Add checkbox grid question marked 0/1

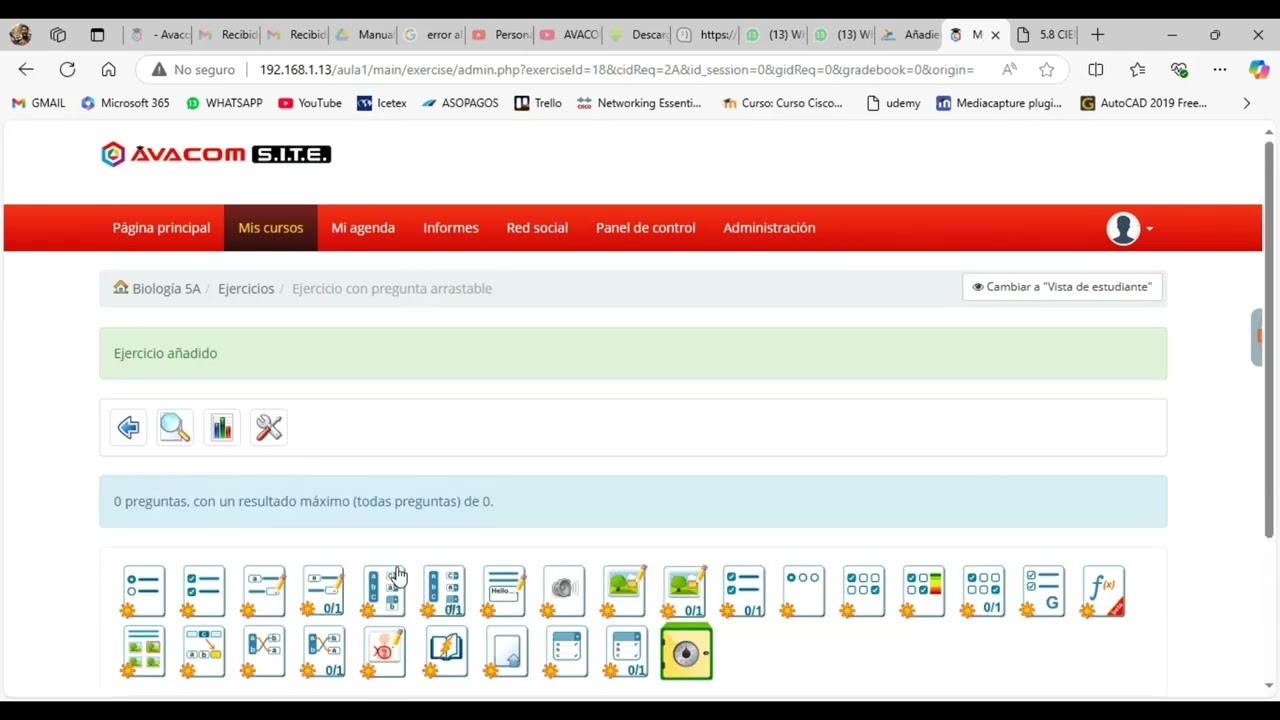[x=983, y=591]
